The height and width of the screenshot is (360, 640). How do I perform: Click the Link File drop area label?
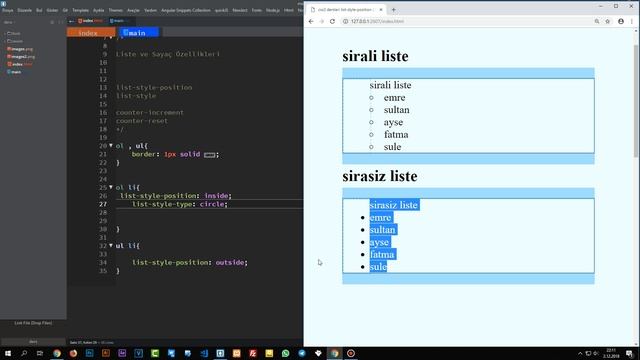(33, 323)
